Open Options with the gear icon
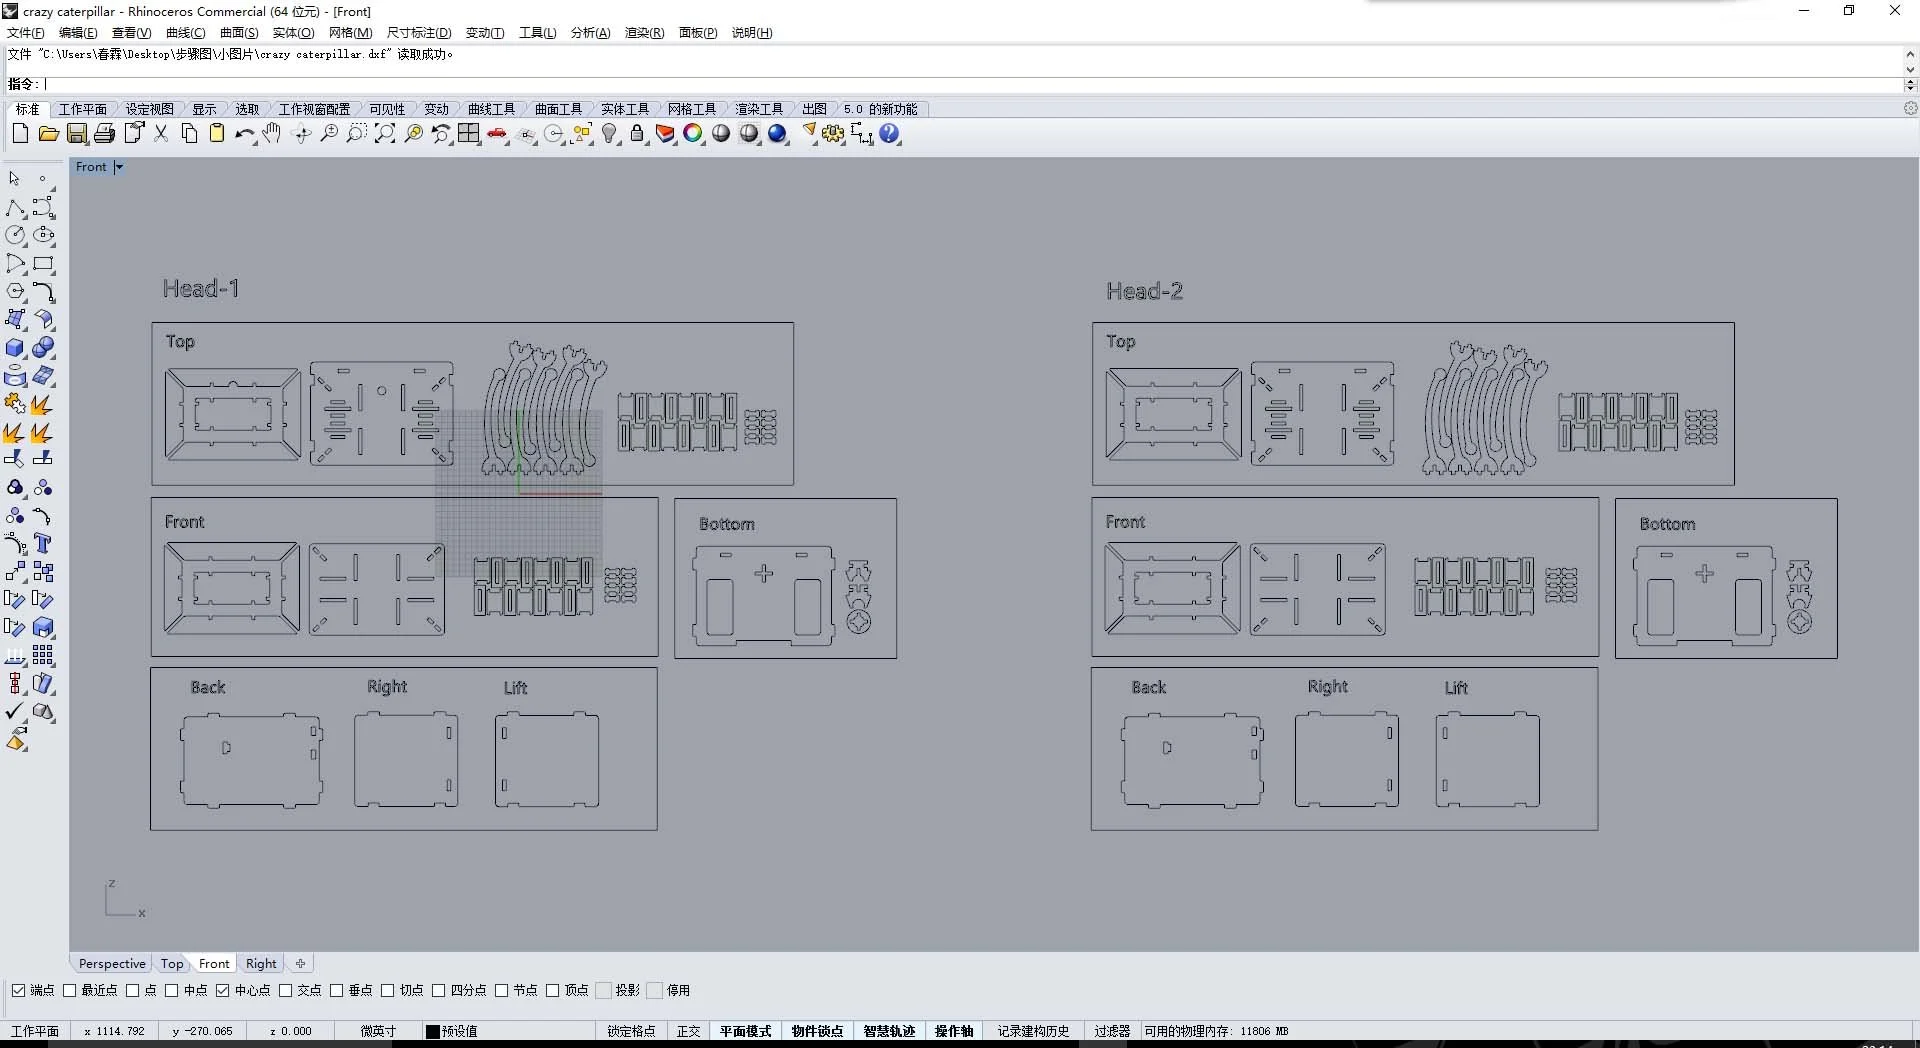Viewport: 1920px width, 1048px height. click(834, 133)
